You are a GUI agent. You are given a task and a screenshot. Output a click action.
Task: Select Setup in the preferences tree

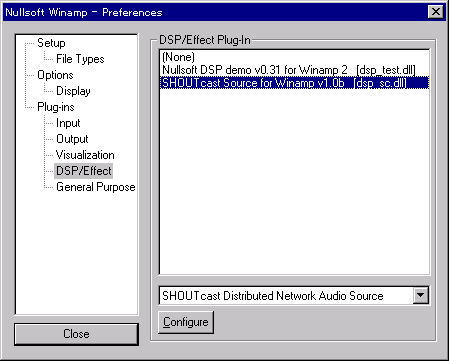point(51,43)
